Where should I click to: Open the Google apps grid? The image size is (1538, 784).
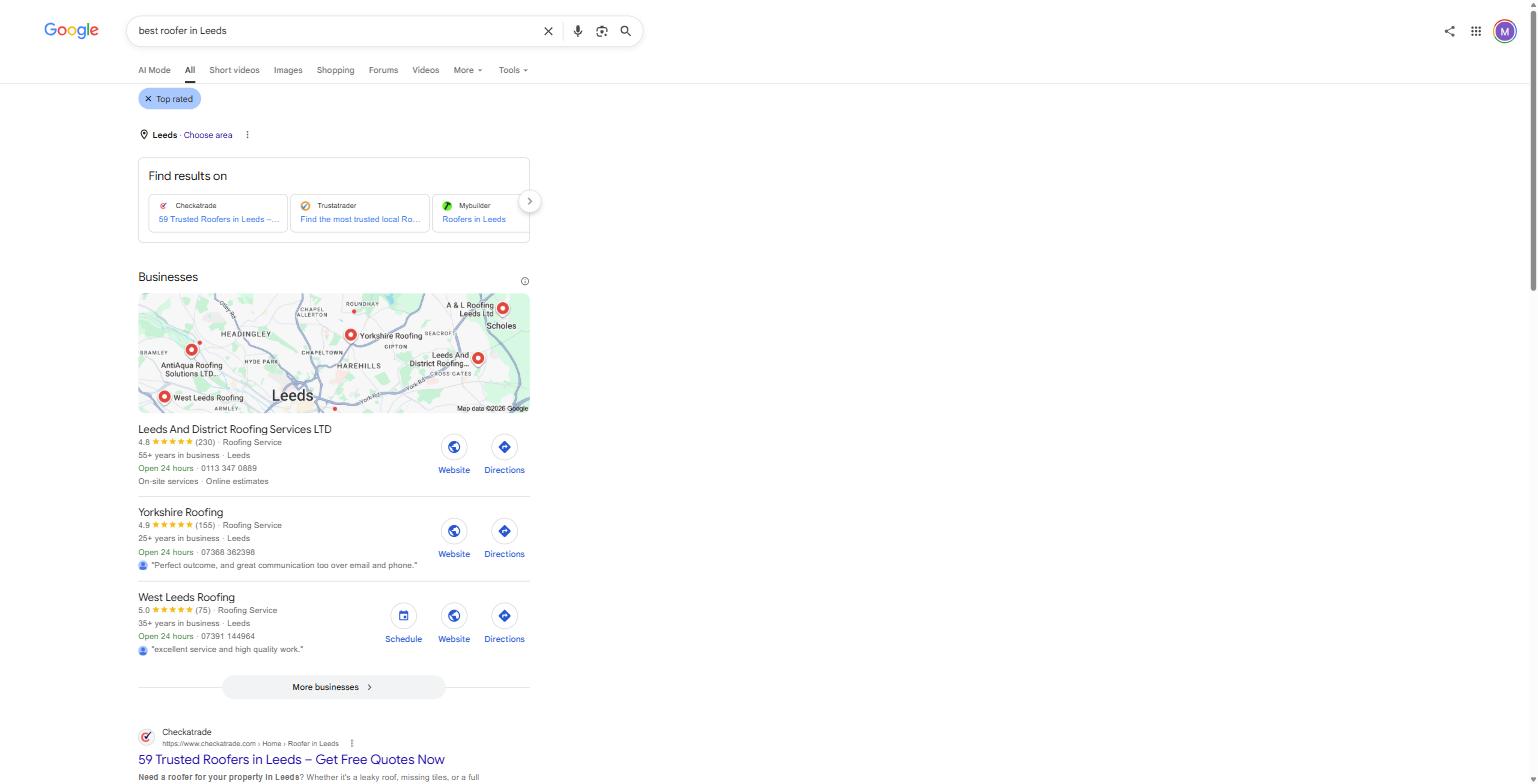tap(1476, 31)
